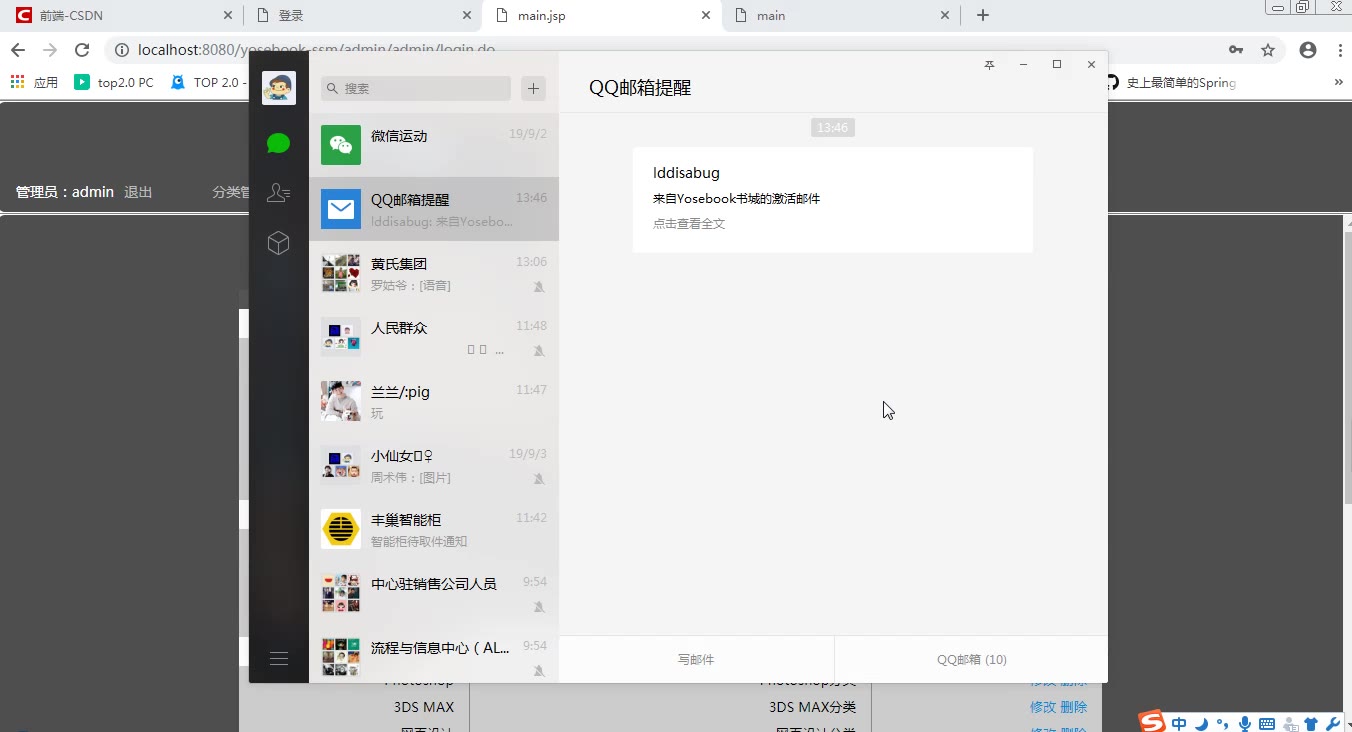Click the 微信运动 green avatar icon
1352x732 pixels.
(341, 145)
